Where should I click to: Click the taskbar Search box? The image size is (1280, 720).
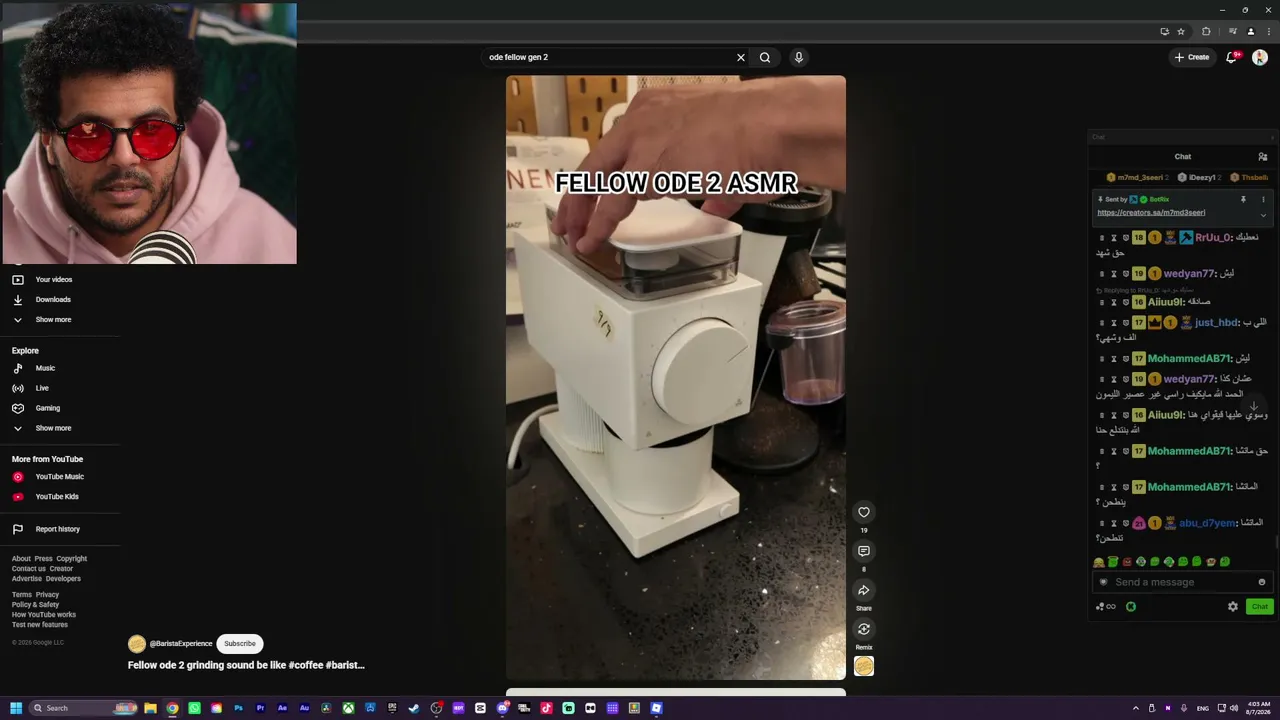[84, 708]
